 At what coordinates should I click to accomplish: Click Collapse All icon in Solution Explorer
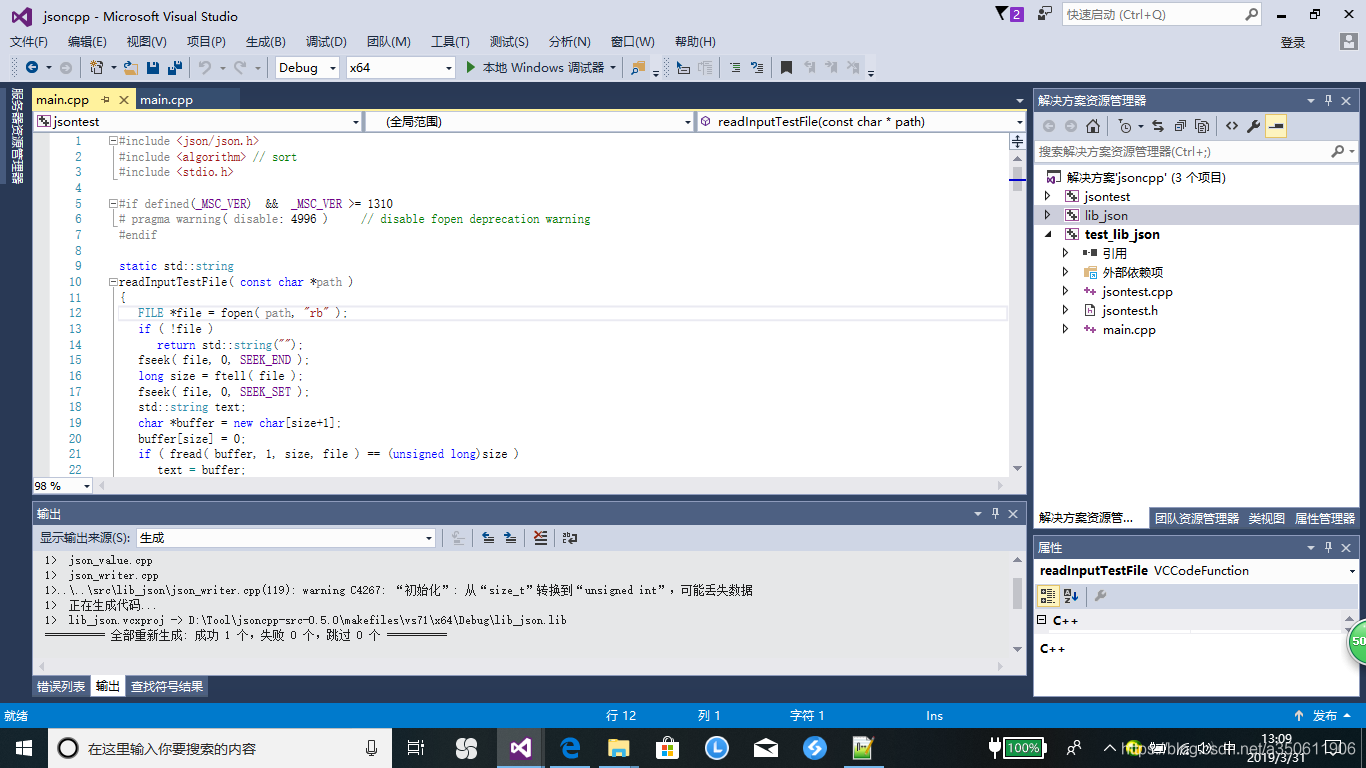[1180, 126]
